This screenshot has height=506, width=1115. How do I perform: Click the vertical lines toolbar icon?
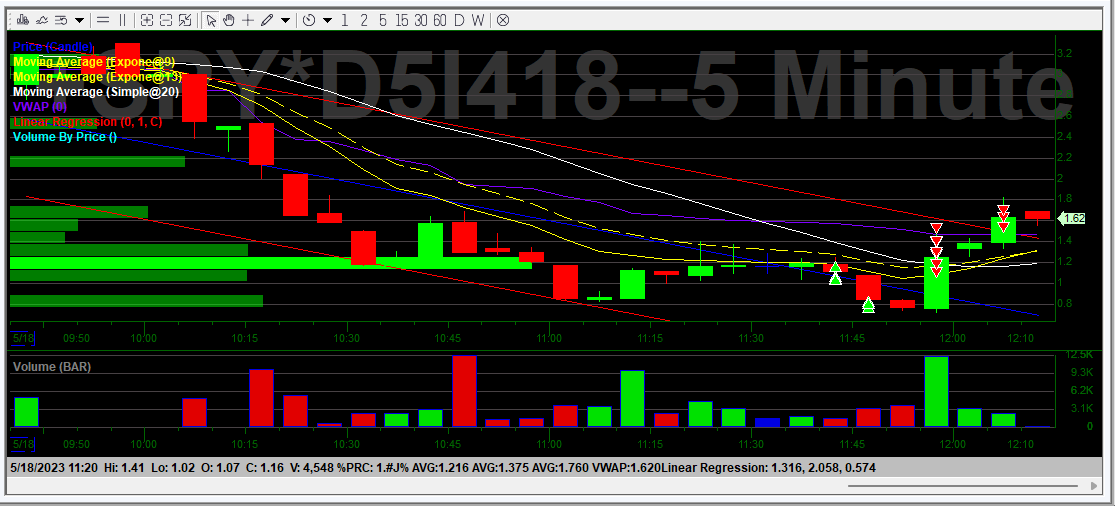point(122,20)
